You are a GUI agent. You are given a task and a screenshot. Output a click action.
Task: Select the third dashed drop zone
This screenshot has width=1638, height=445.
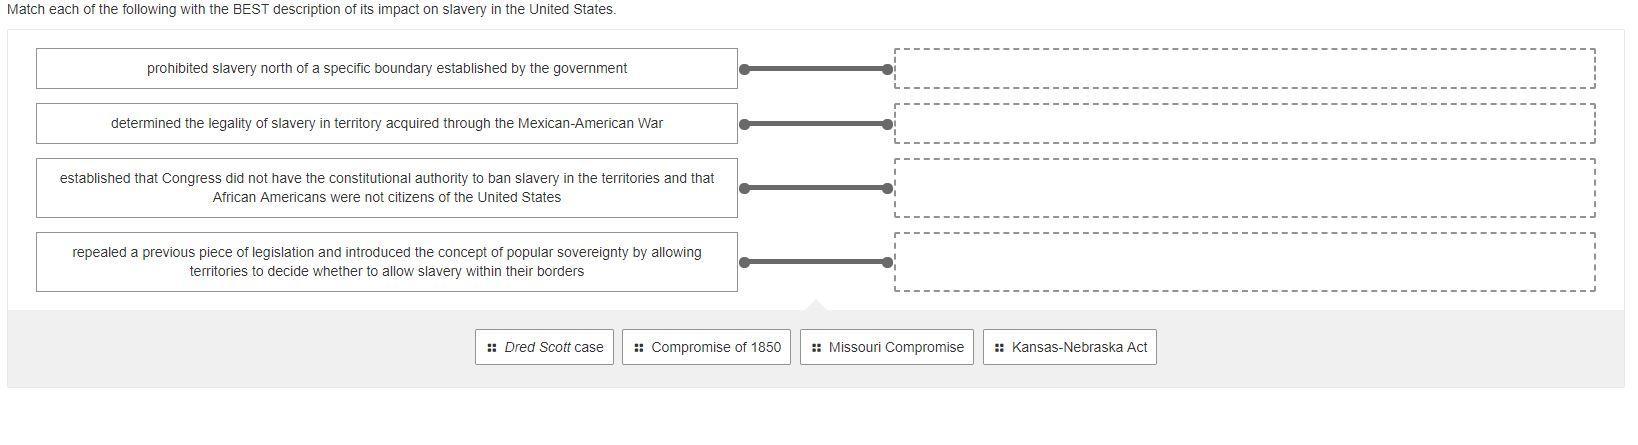(x=1244, y=188)
